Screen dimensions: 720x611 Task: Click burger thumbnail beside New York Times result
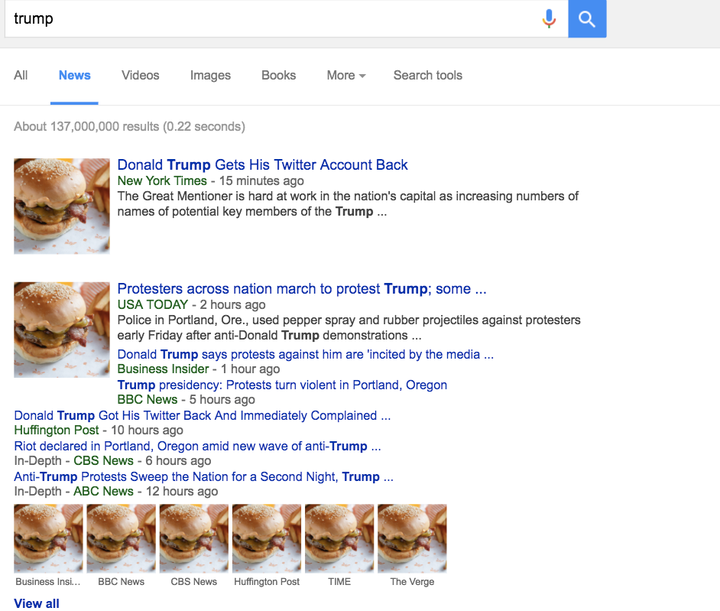(62, 206)
